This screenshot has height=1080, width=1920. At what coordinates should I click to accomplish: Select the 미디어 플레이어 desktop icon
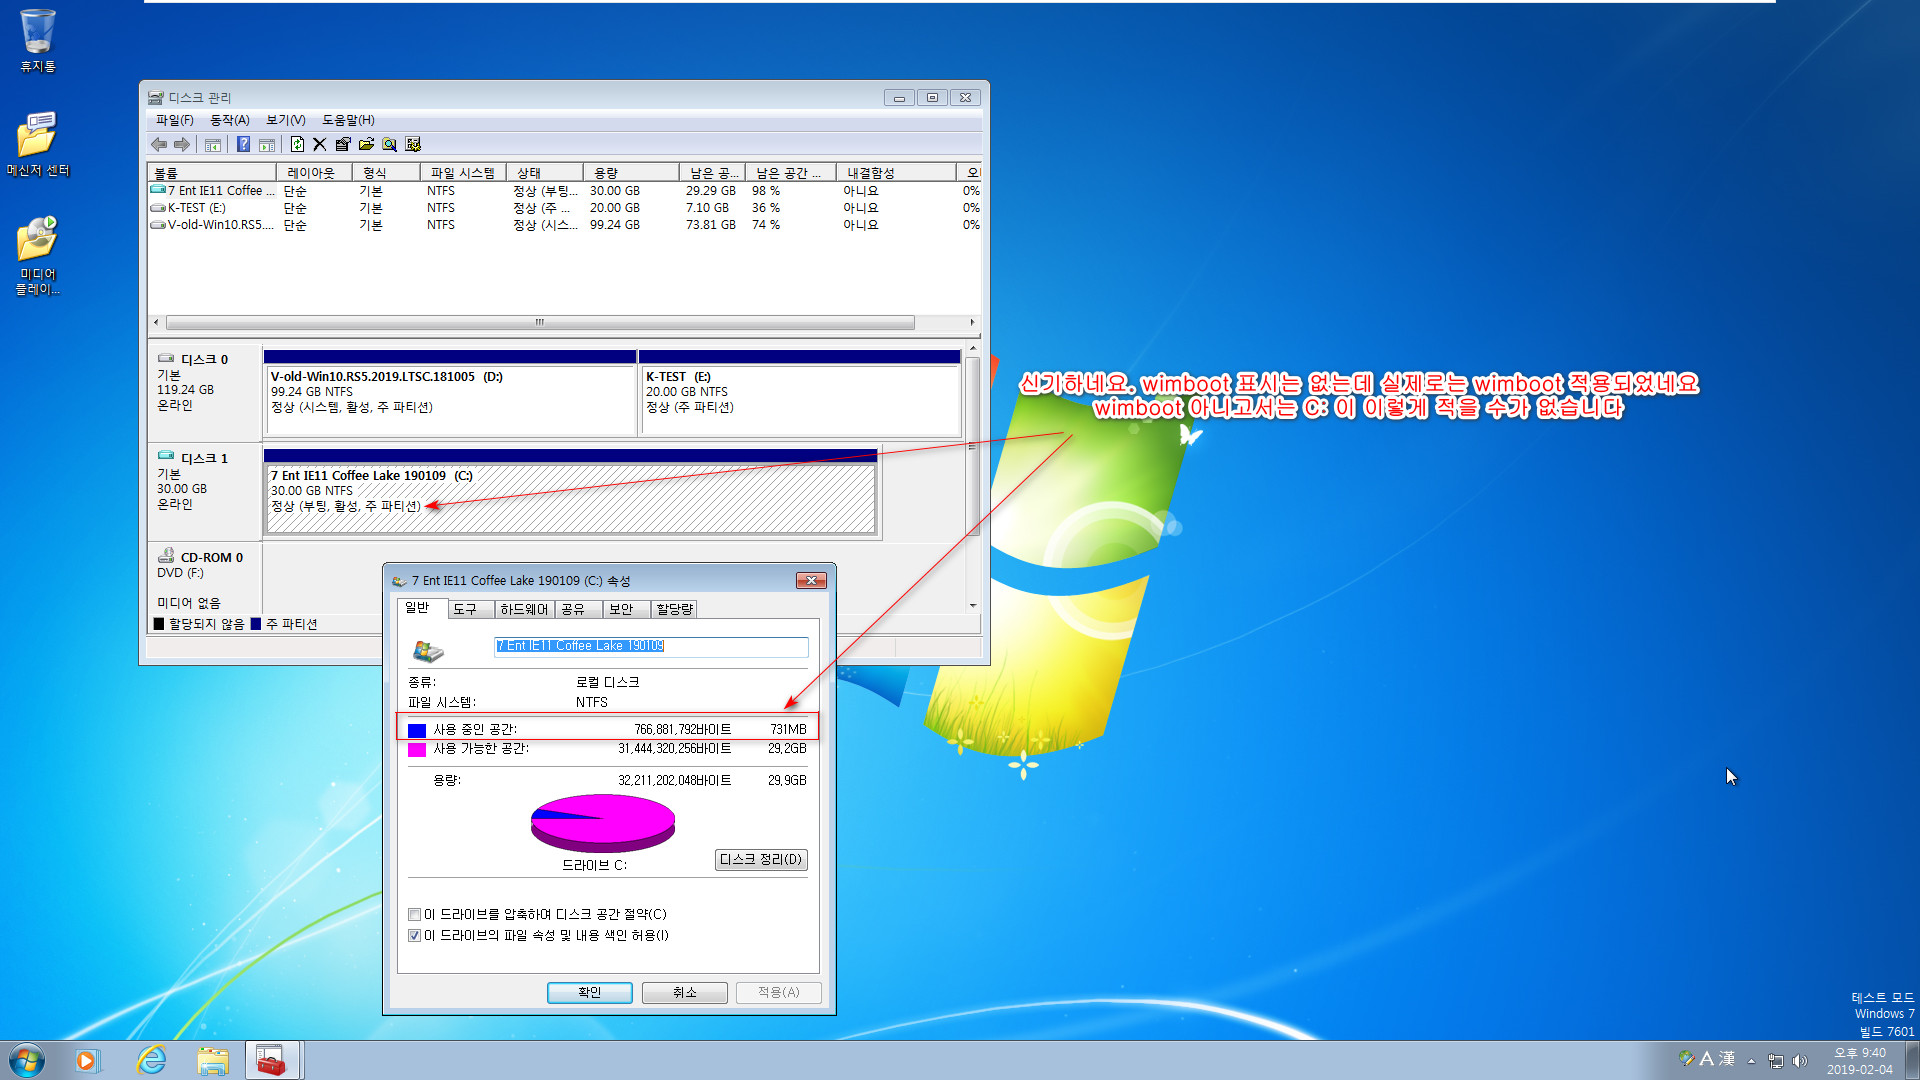(38, 255)
